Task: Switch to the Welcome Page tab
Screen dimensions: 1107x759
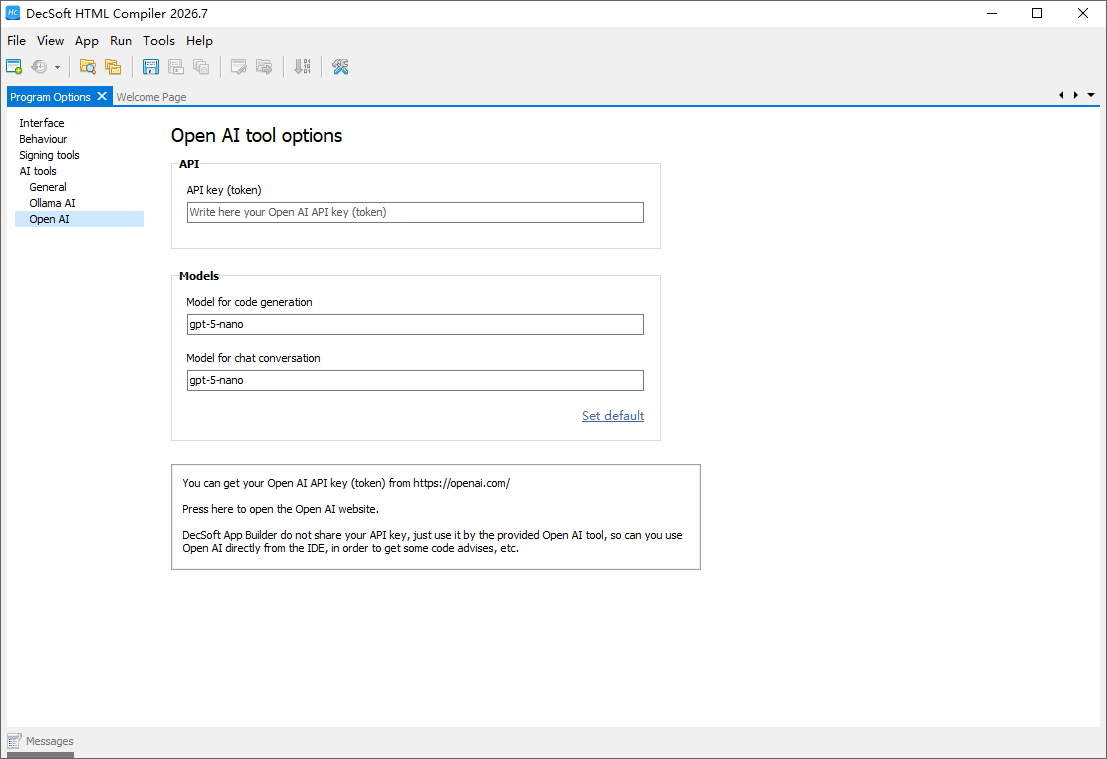Action: tap(151, 97)
